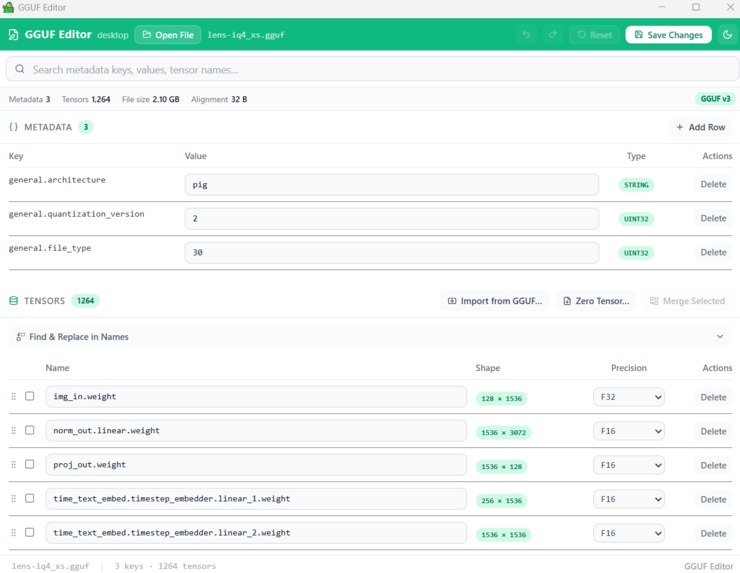Edit general.file_type value '30'
Screen dimensions: 740x573
(x=392, y=253)
